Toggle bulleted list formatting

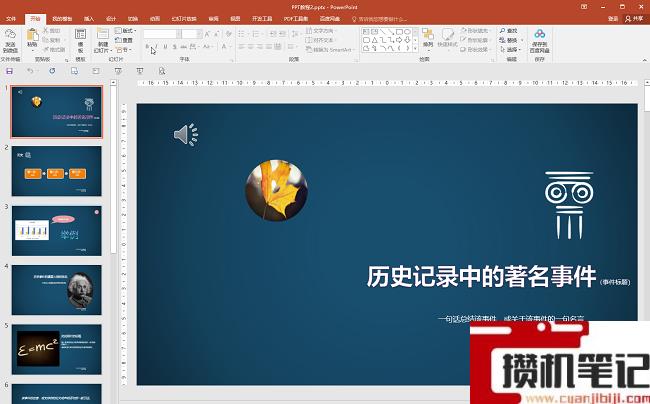[242, 34]
